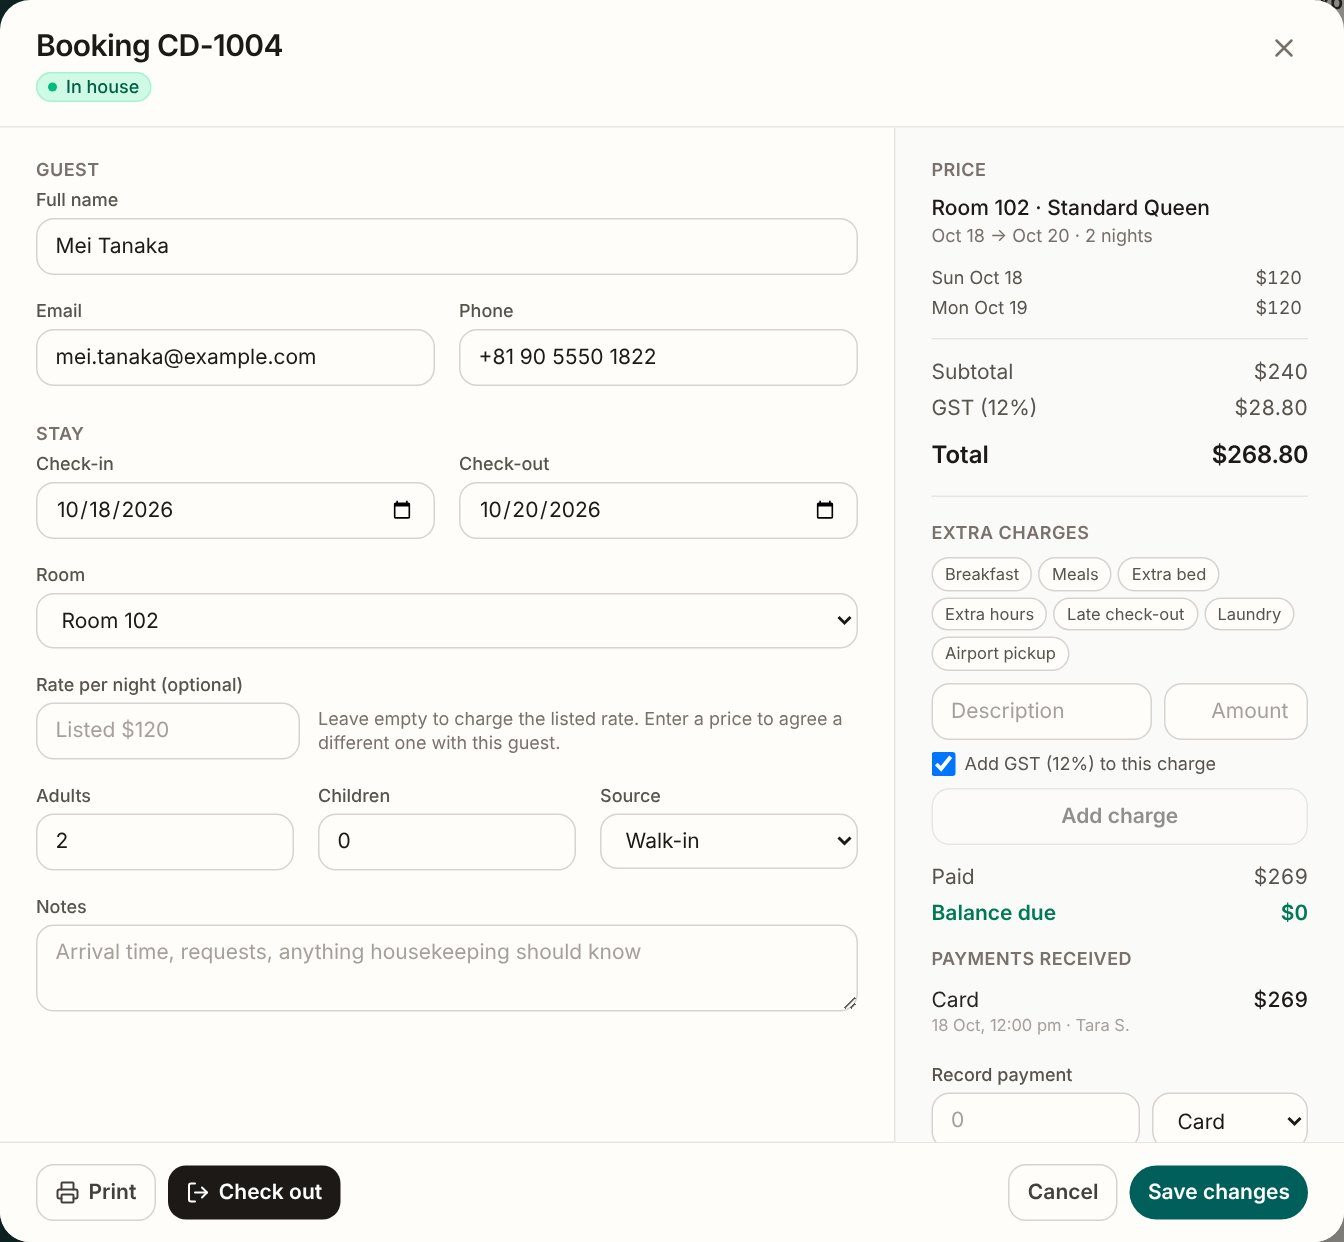Click the Adults count field

coord(165,841)
